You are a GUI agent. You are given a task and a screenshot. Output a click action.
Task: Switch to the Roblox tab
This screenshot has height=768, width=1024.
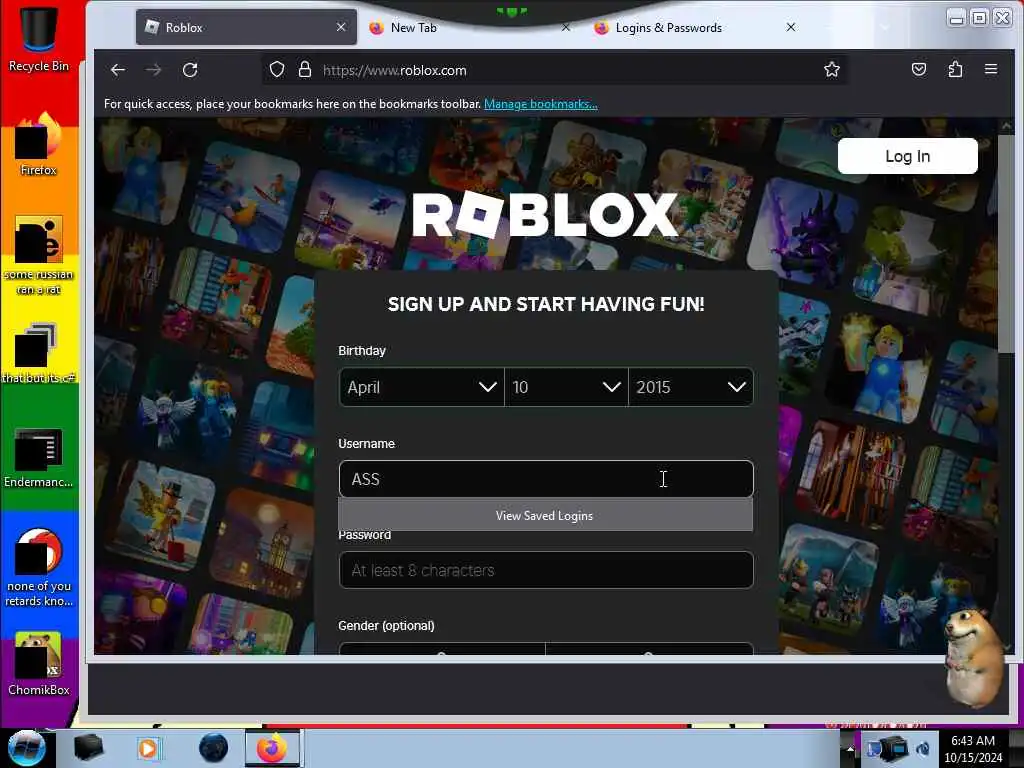(246, 27)
